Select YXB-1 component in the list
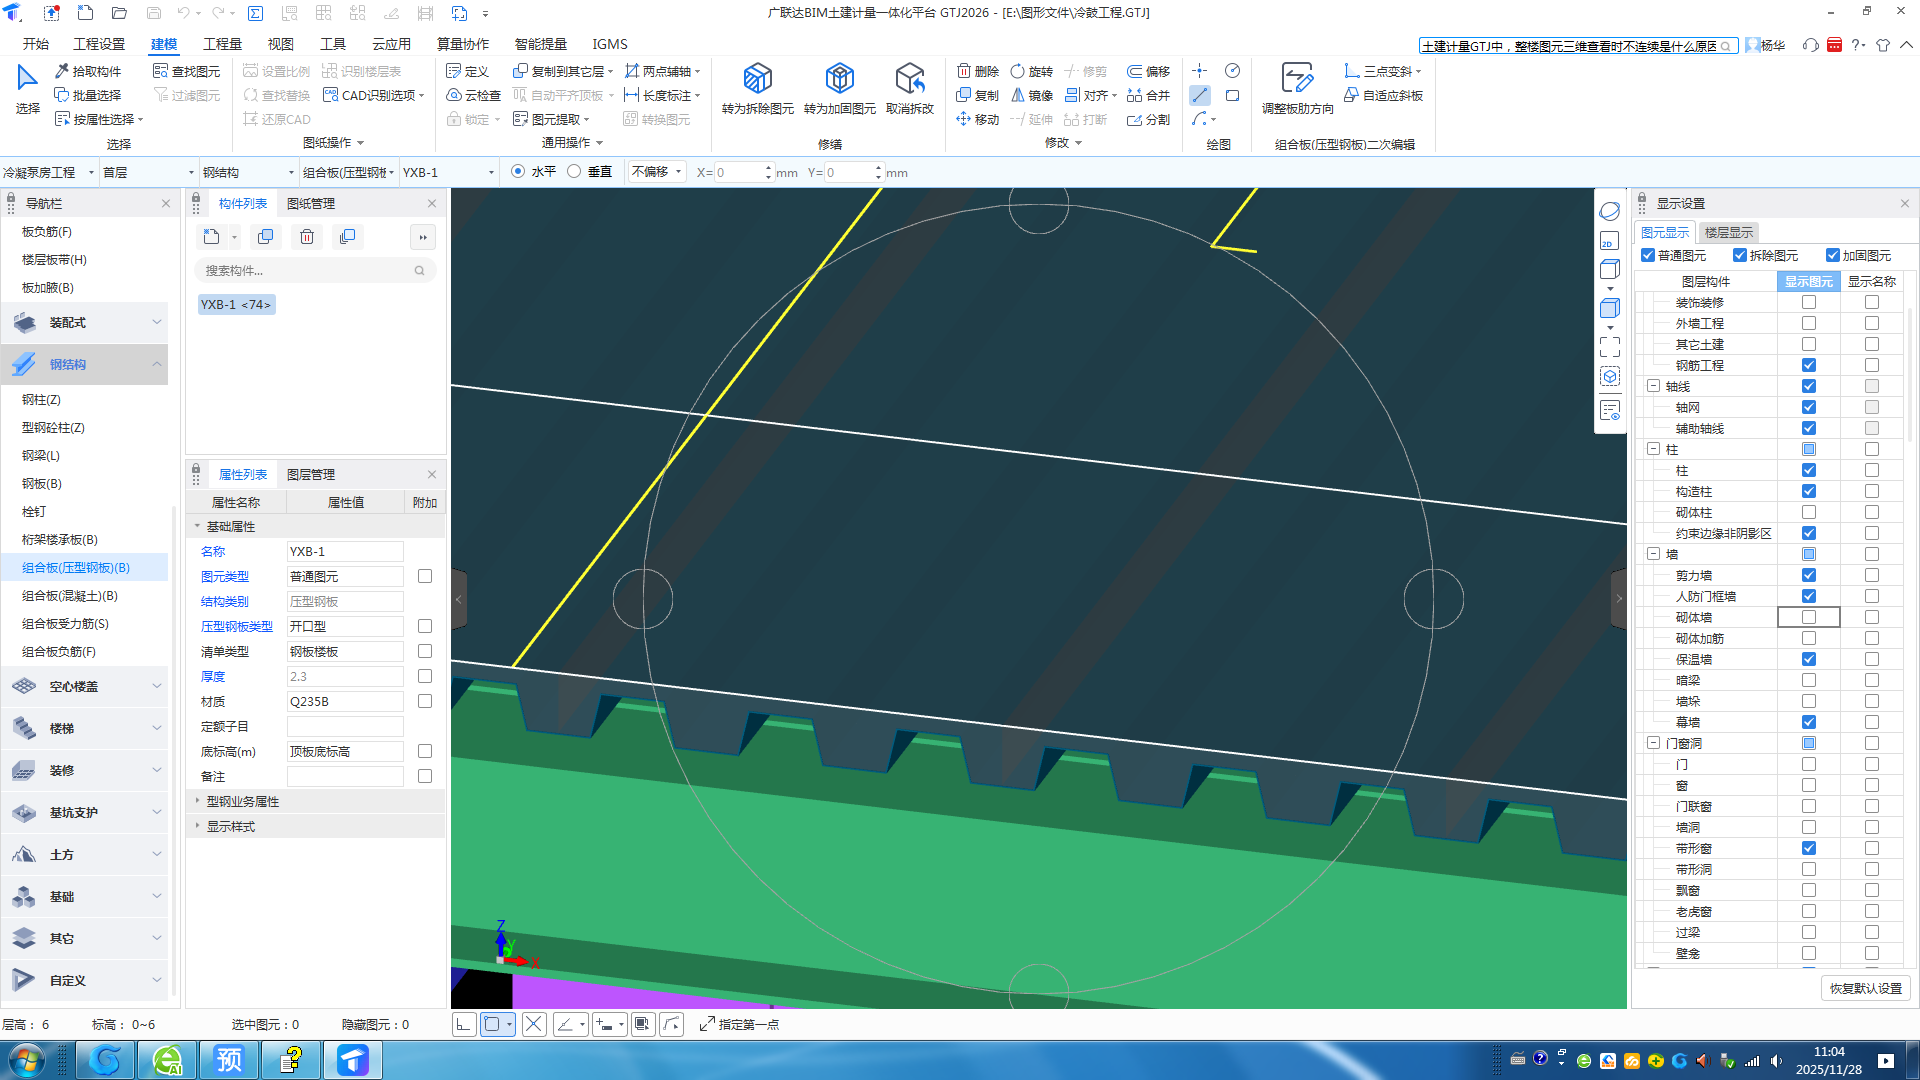This screenshot has width=1920, height=1080. [236, 305]
